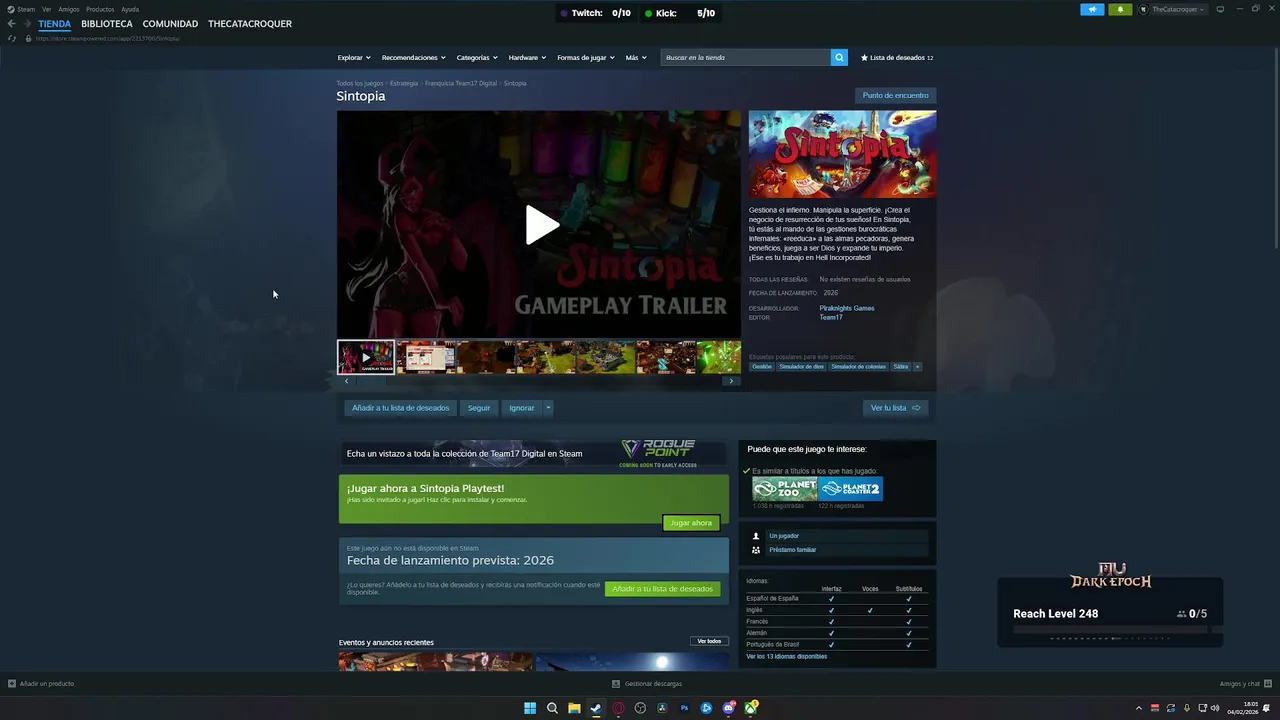Click Ver los 13 idiomas disponibles
Screen dimensions: 1280x720
click(787, 656)
